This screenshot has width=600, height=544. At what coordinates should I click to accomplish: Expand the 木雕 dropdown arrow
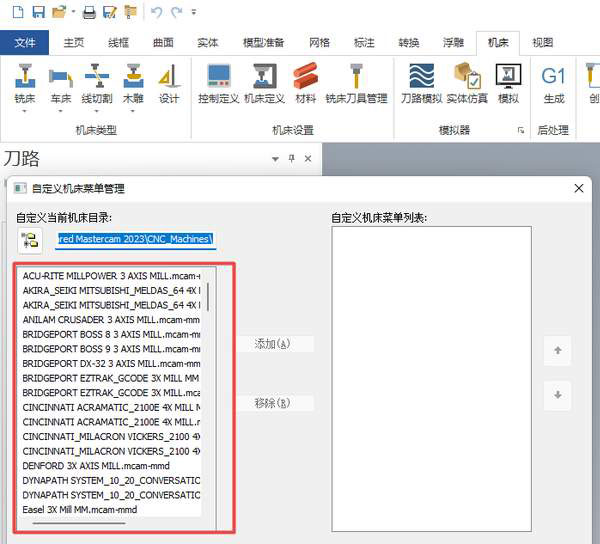point(133,111)
